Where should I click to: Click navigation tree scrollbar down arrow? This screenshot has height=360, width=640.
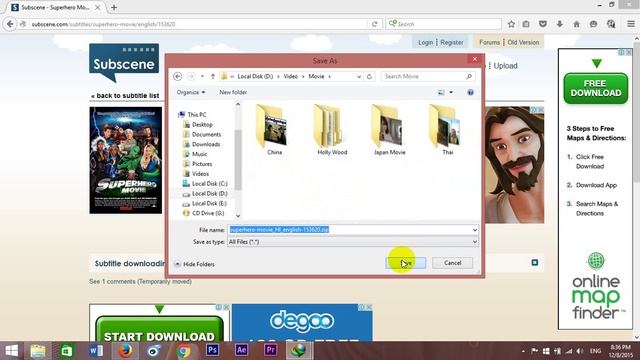(x=238, y=216)
